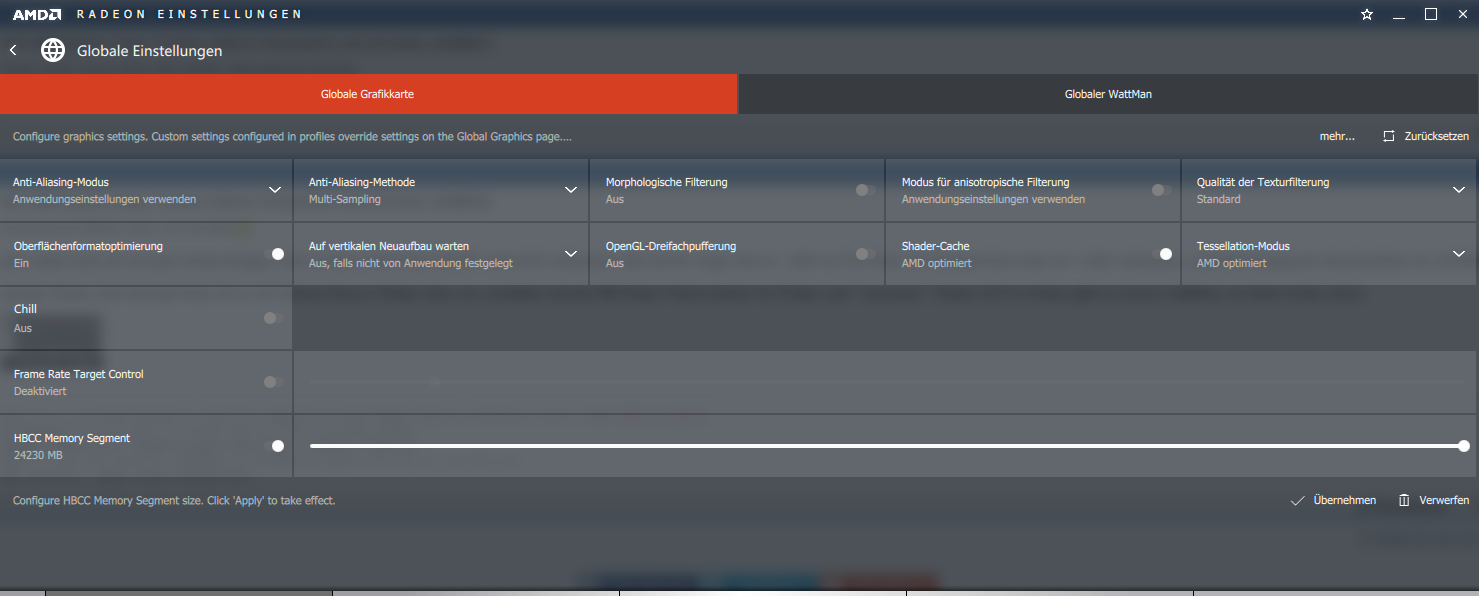Image resolution: width=1479 pixels, height=596 pixels.
Task: Expand the Tessellation-Modus dropdown
Action: click(1459, 254)
